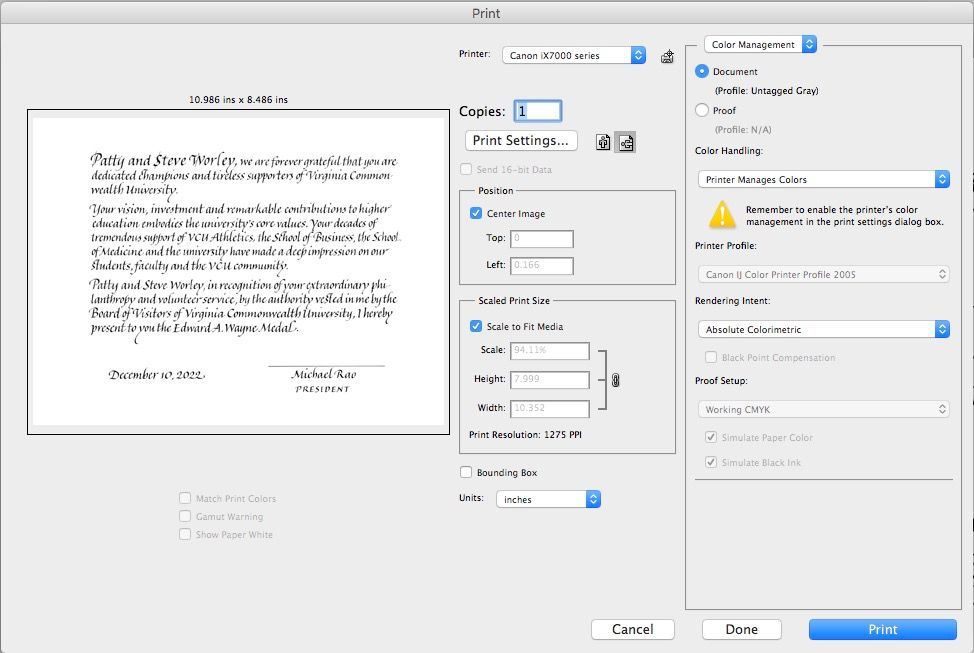
Task: Choose the Document radio button
Action: coord(702,72)
